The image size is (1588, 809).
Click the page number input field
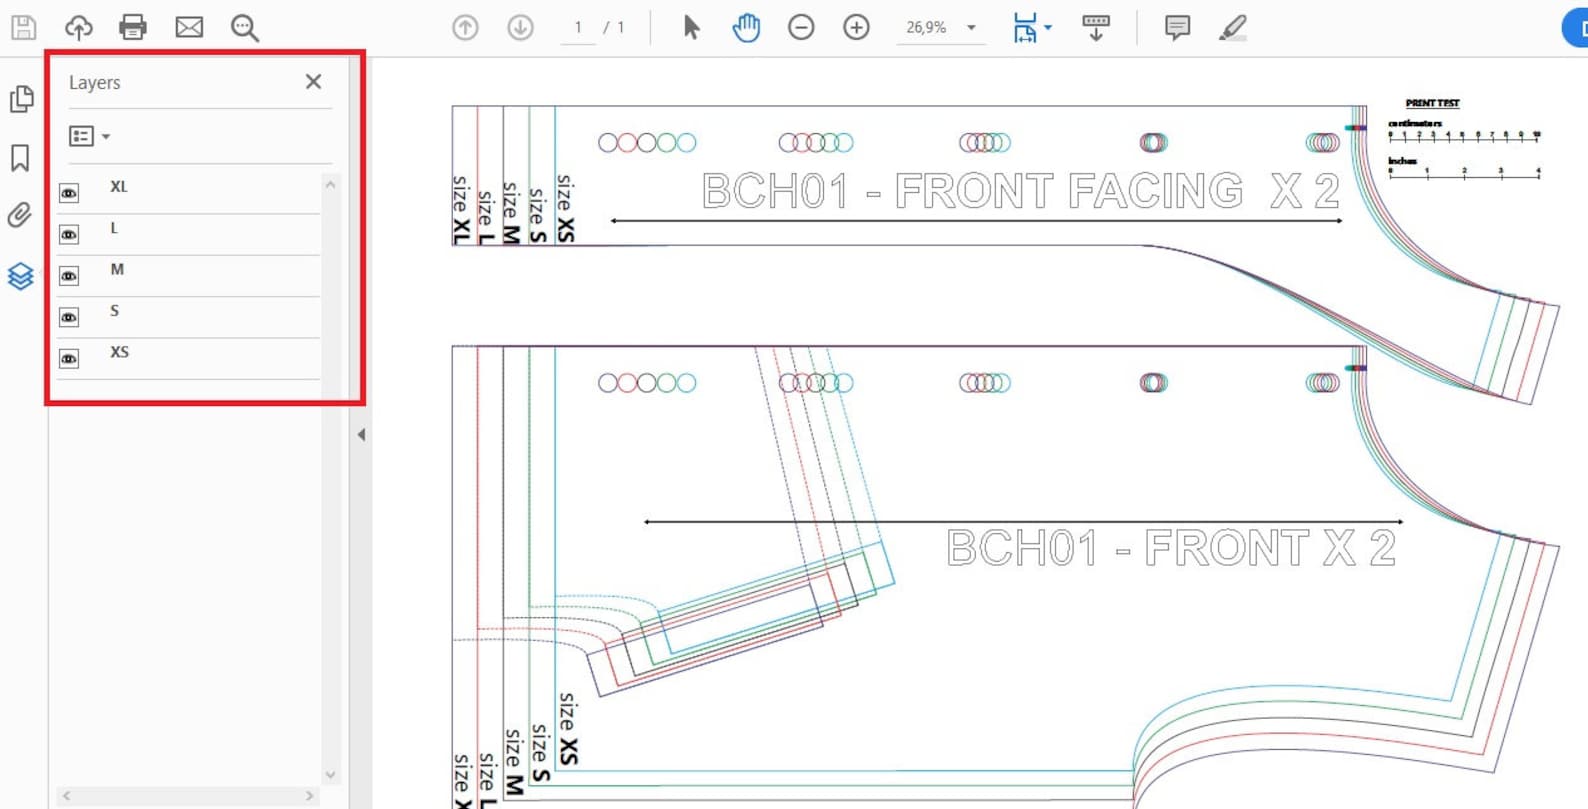click(x=578, y=28)
